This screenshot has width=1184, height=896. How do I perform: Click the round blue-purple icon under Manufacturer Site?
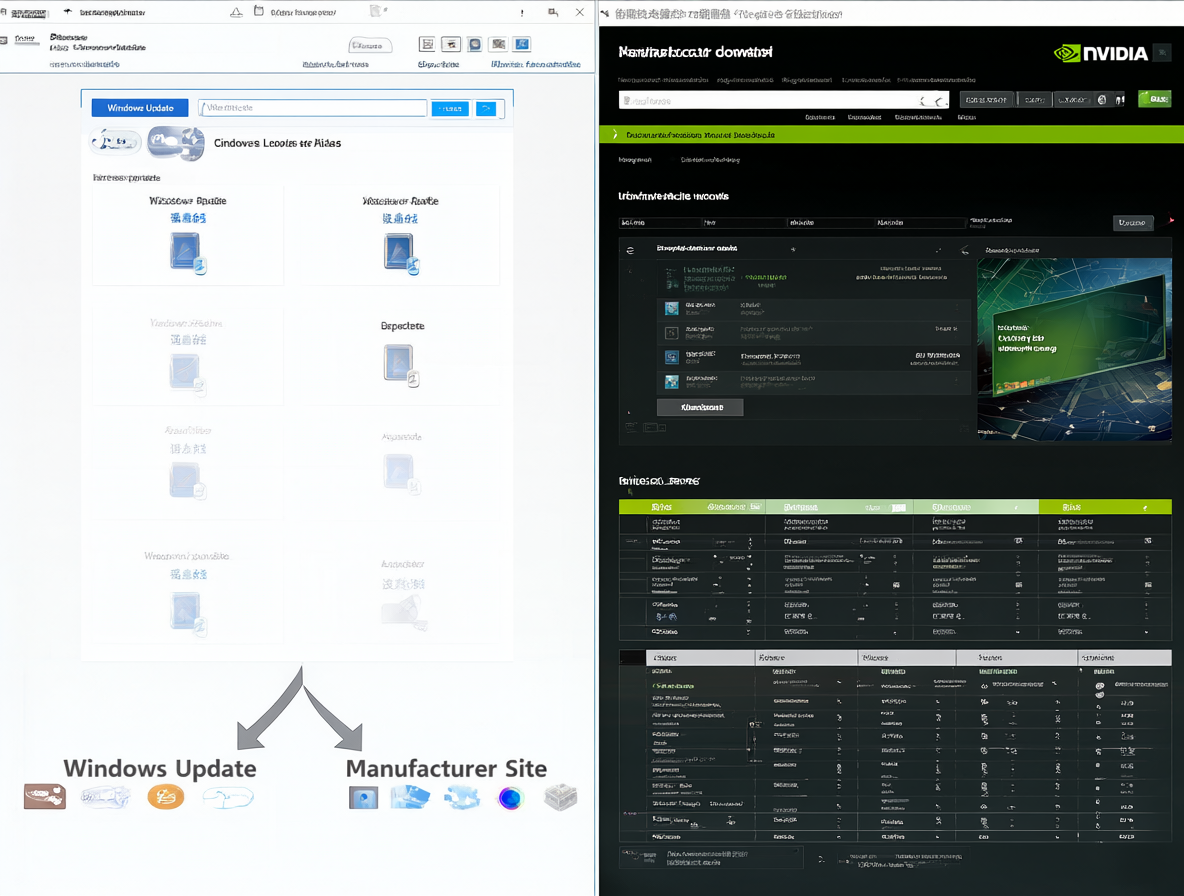pyautogui.click(x=510, y=798)
